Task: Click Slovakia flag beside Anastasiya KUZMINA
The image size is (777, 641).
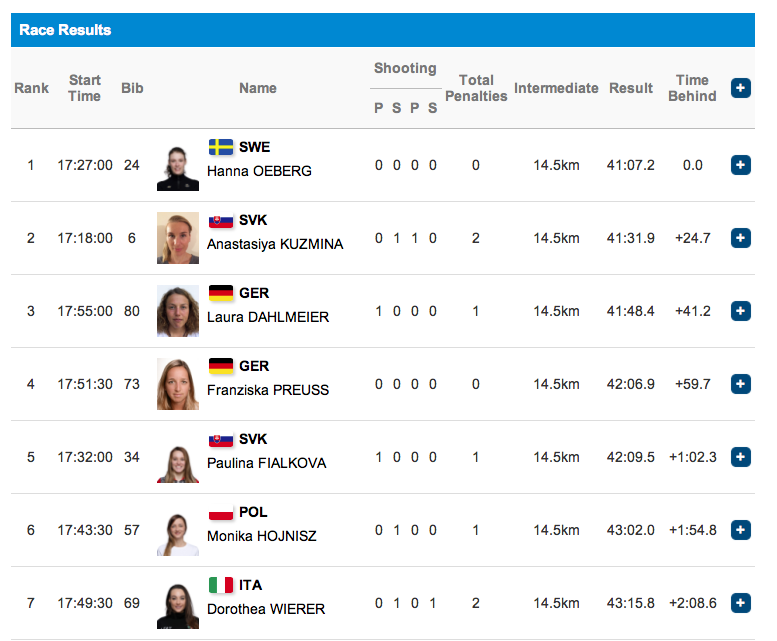Action: [x=221, y=220]
